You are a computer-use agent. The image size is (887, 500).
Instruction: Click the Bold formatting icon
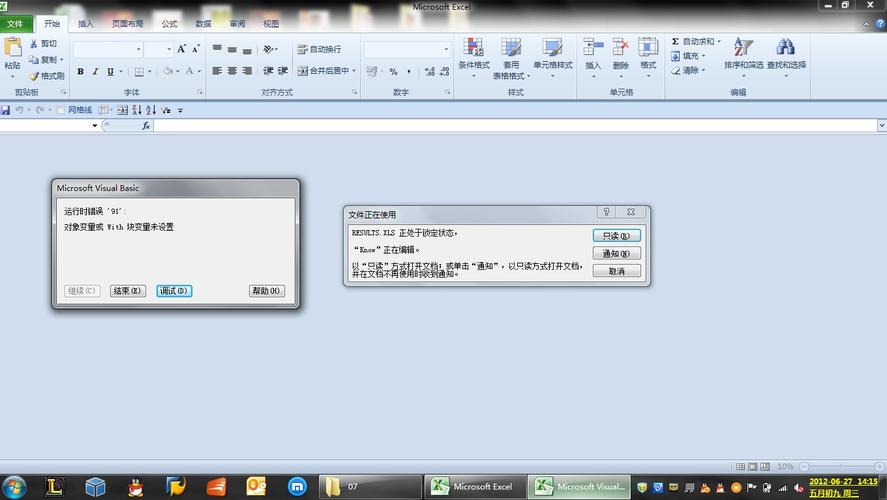tap(81, 71)
